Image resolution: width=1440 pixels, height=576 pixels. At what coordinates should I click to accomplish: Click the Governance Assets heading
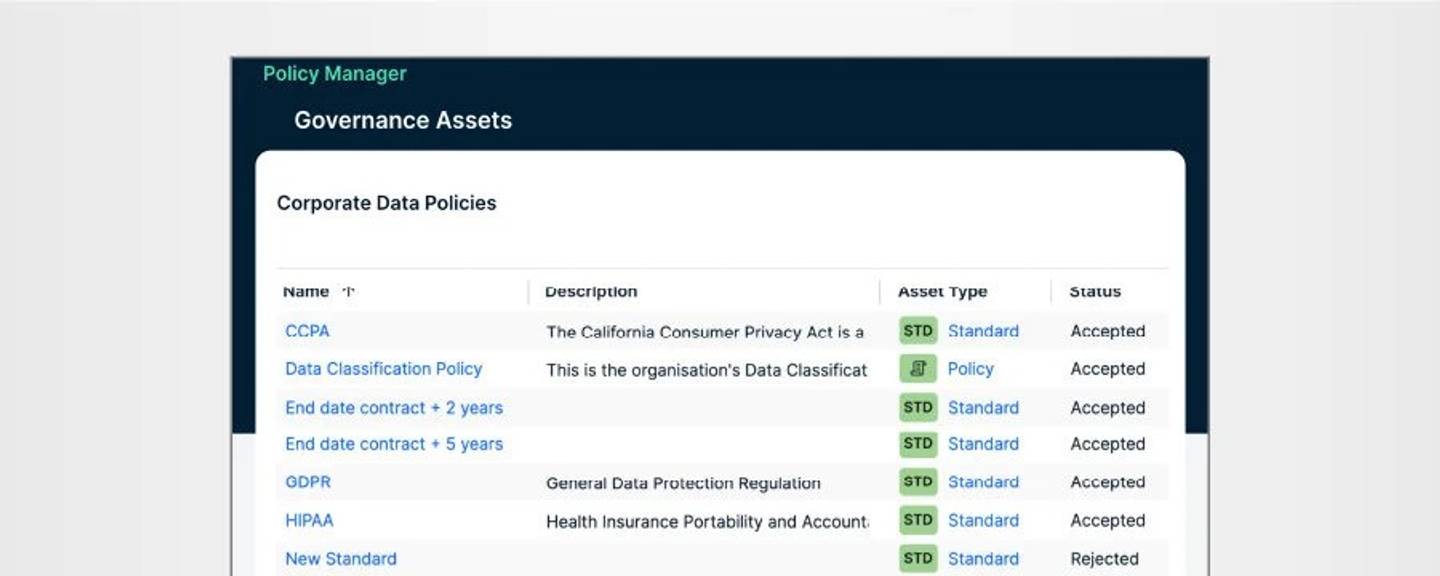(402, 120)
